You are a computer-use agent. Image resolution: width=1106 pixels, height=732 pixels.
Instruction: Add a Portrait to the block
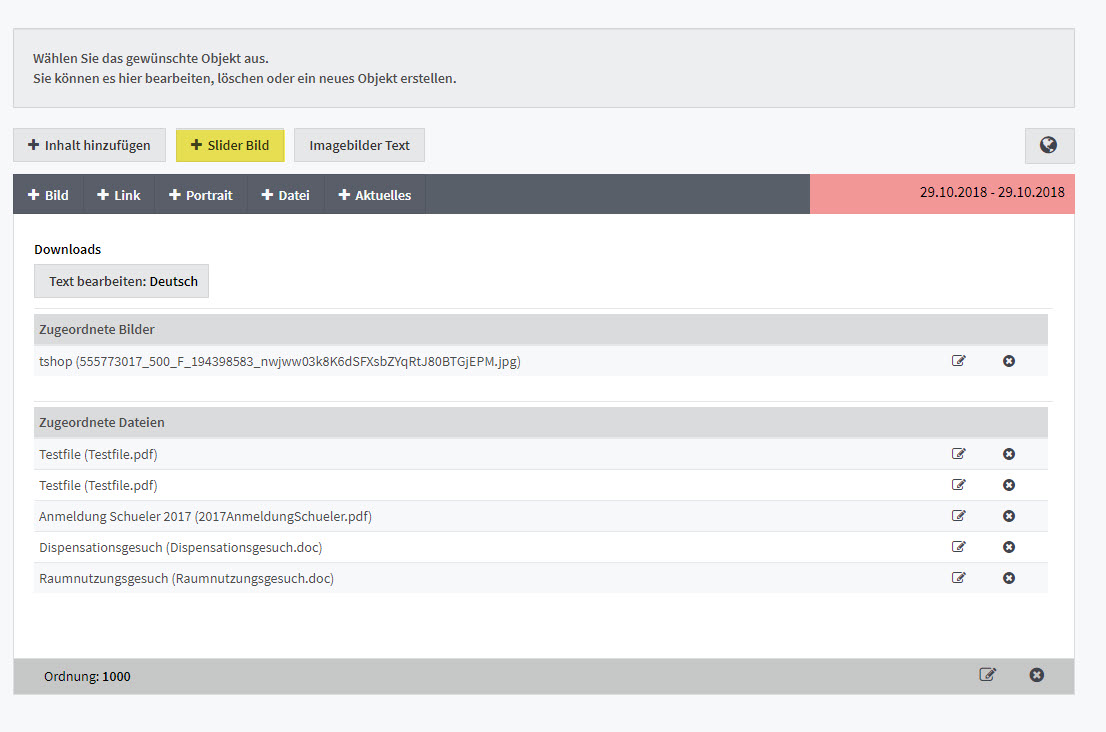pos(200,195)
